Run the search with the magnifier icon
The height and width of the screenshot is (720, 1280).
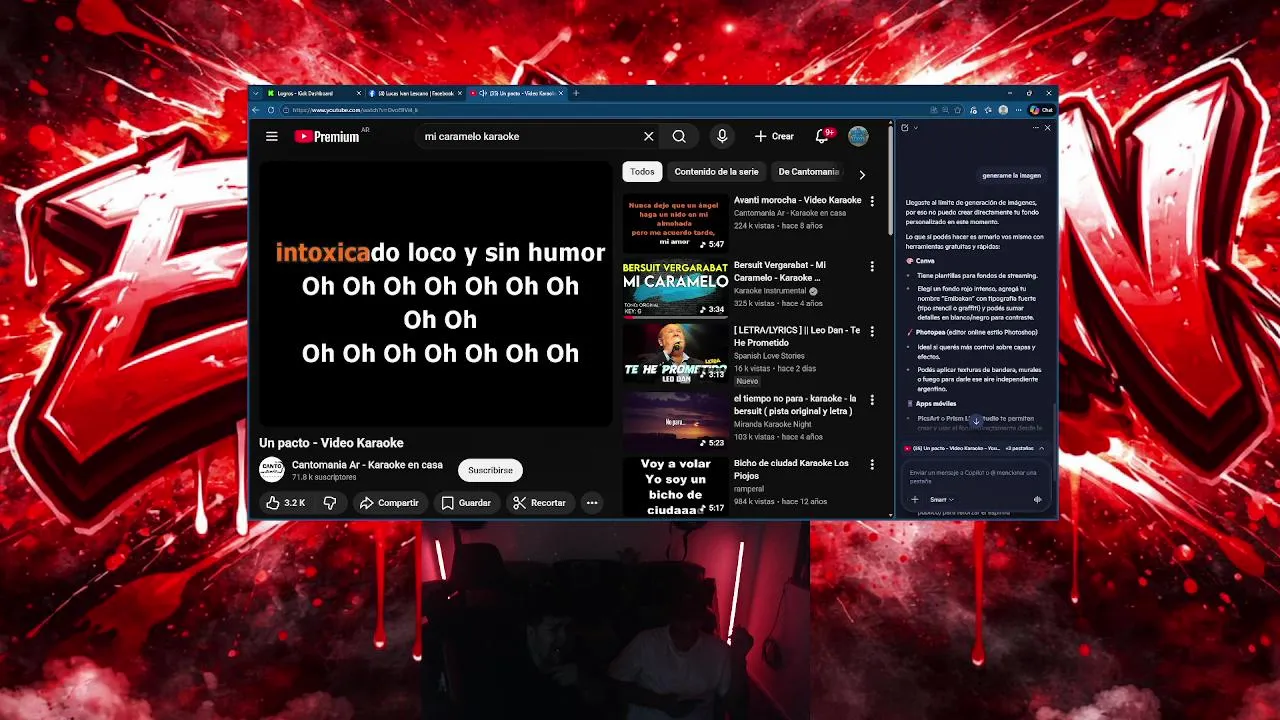679,136
